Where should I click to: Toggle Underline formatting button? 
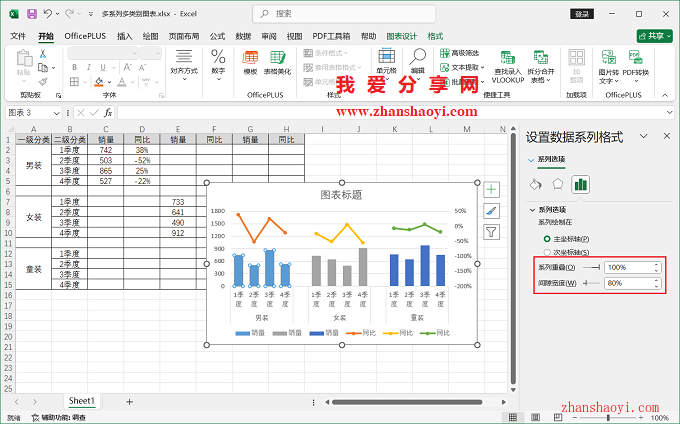[x=103, y=67]
